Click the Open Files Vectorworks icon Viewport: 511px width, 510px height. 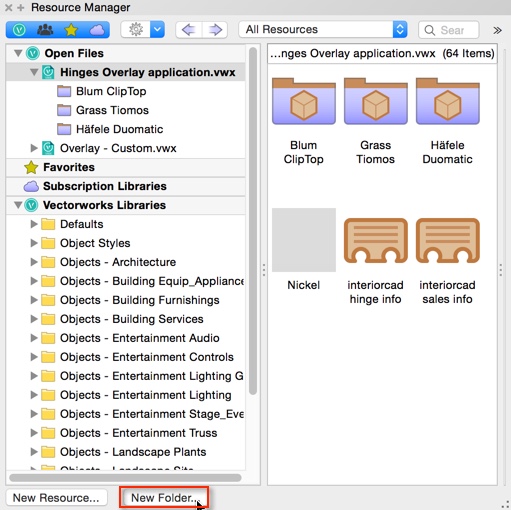32,53
